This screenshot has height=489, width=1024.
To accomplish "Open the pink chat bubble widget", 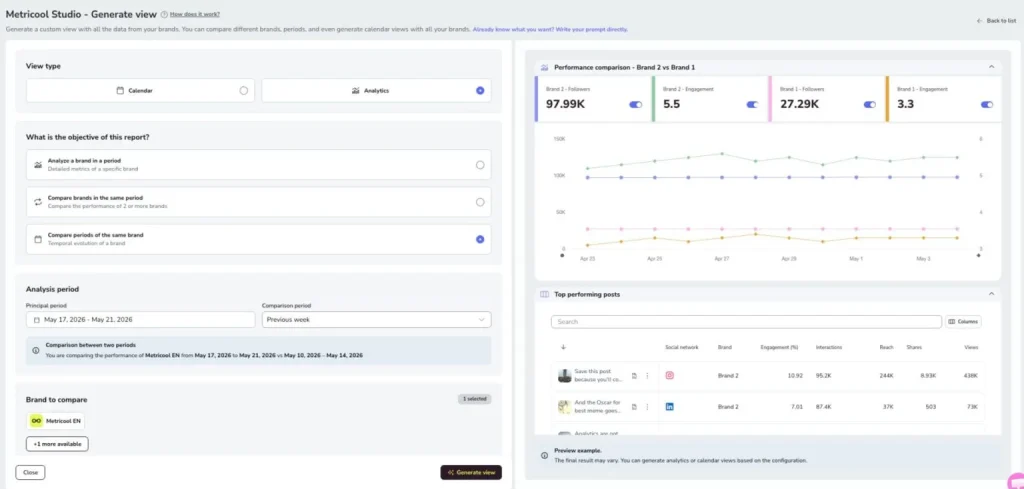I will point(1016,480).
